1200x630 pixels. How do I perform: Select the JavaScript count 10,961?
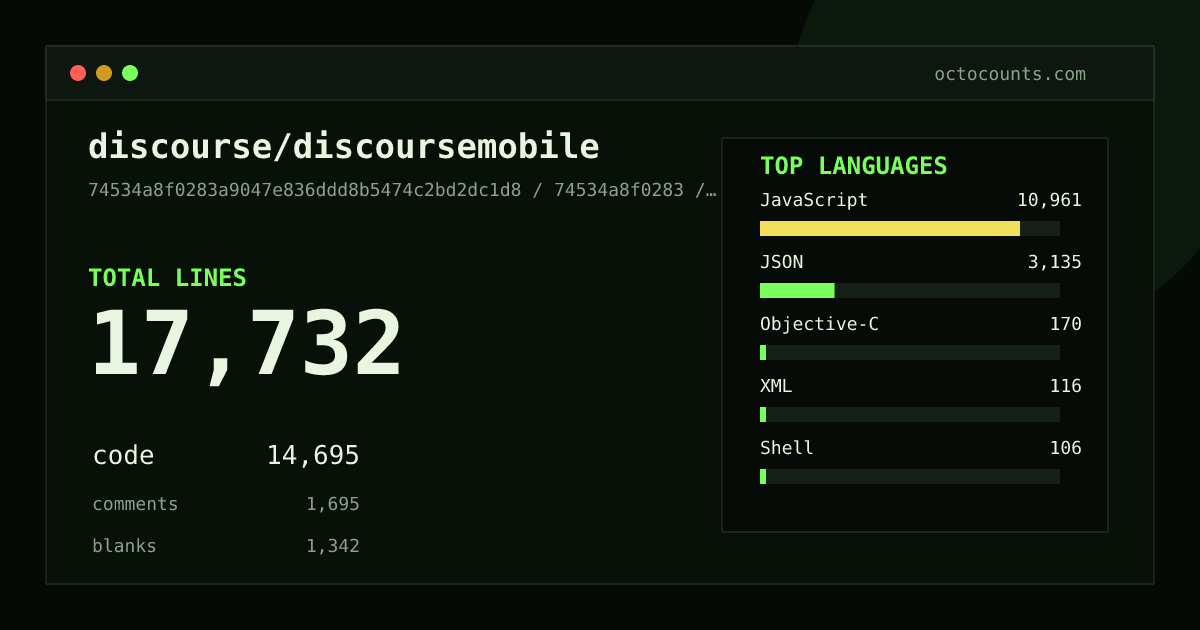1049,200
